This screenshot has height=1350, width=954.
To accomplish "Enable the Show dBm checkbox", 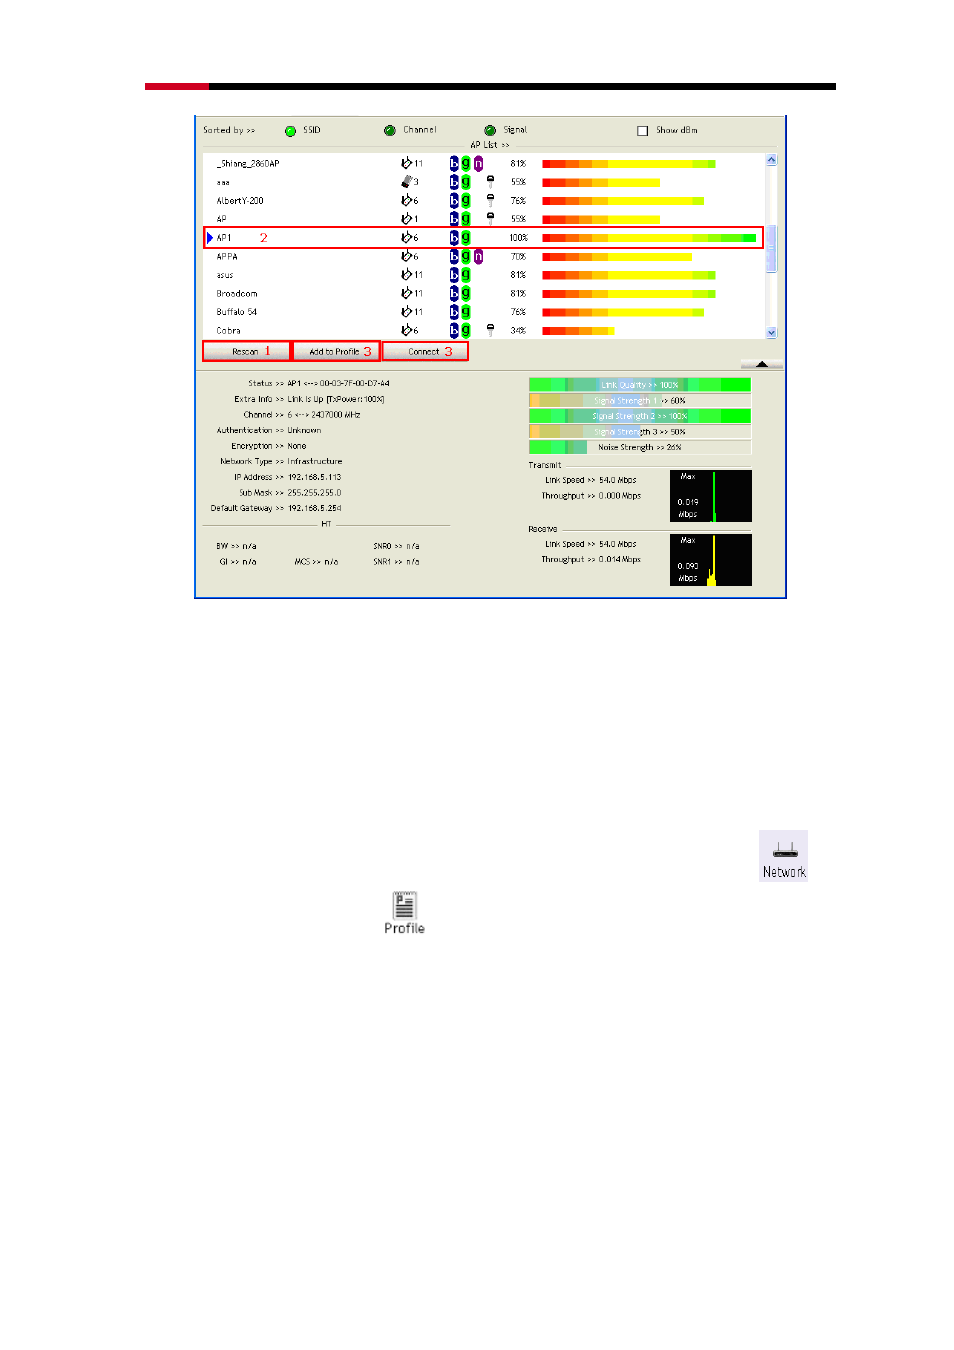I will 643,130.
